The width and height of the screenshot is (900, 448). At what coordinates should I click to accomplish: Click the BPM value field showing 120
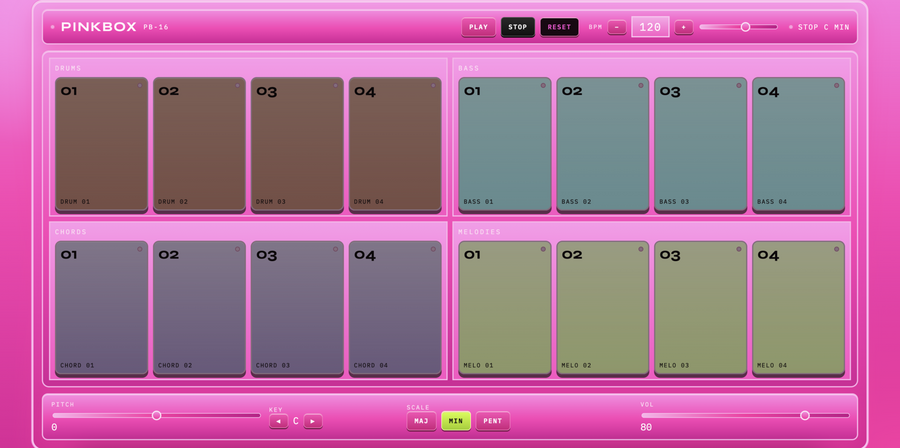[650, 27]
